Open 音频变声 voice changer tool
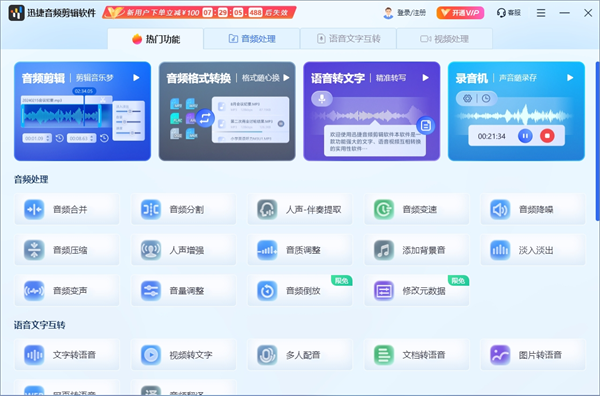 (x=67, y=290)
